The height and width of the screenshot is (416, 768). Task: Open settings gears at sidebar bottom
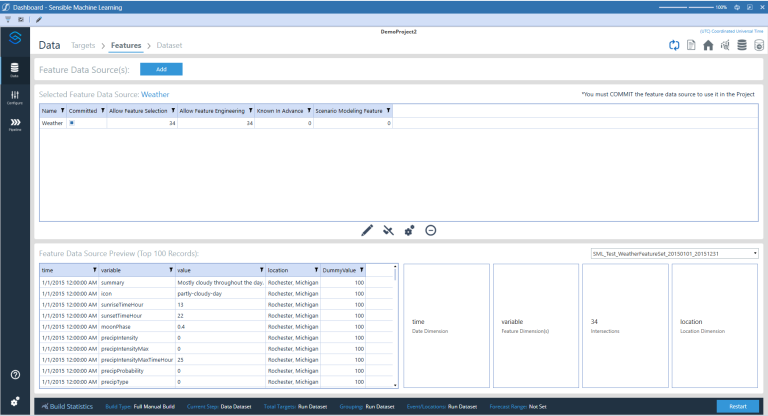(x=15, y=401)
